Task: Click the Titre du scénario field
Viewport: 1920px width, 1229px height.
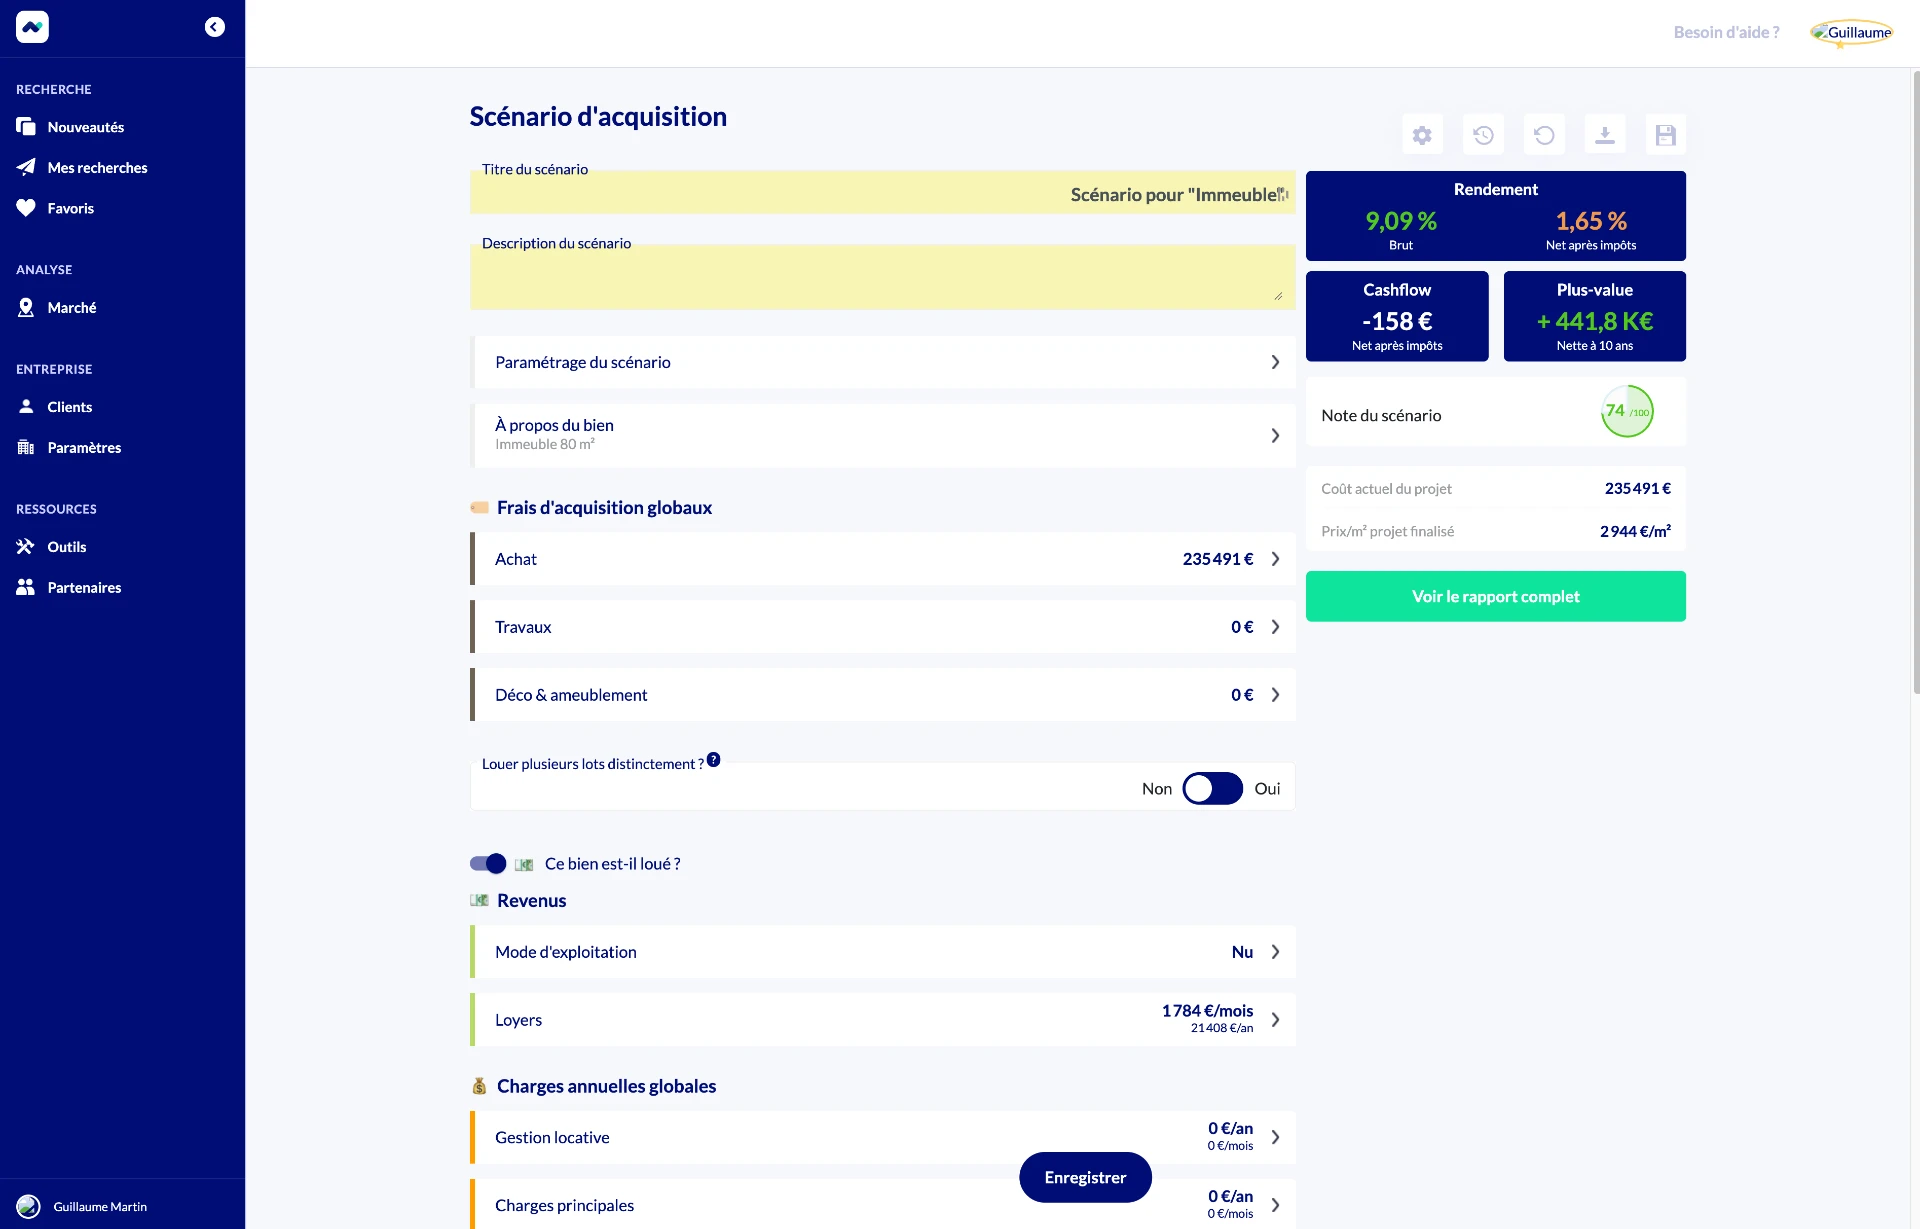Action: [883, 194]
